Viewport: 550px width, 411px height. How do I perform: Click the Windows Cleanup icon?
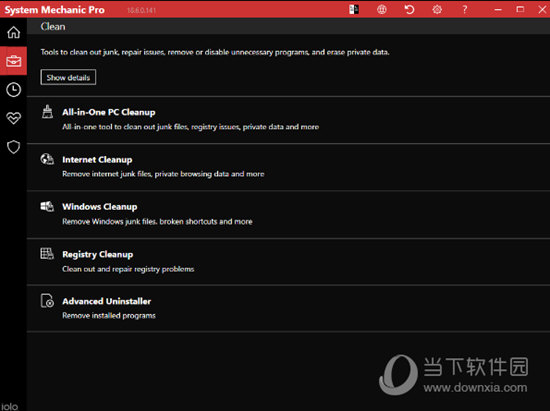coord(47,206)
